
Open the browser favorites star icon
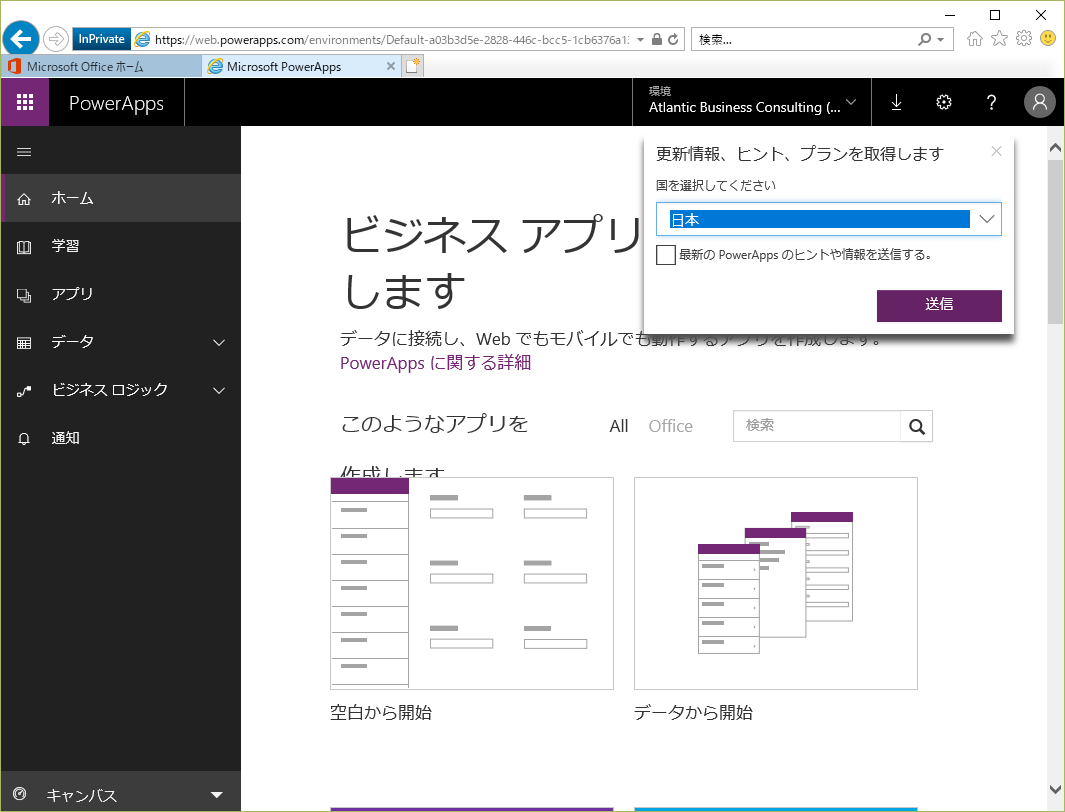(999, 39)
